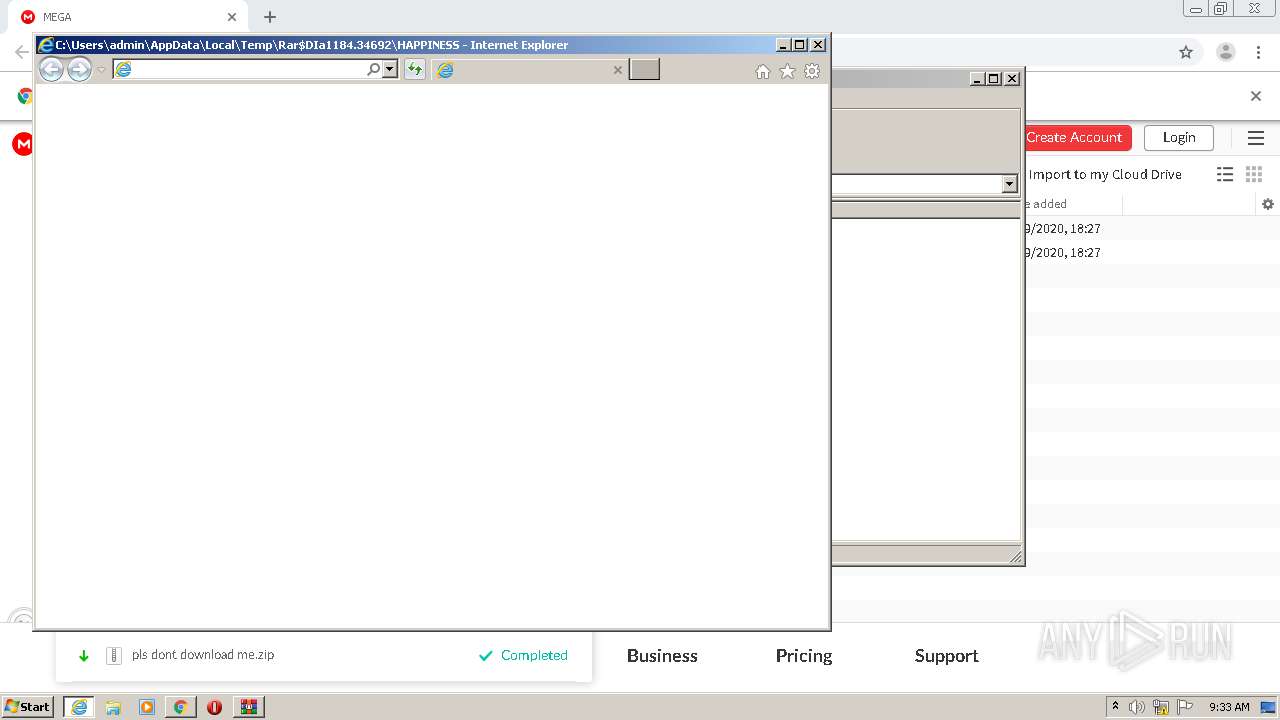Open the WinRAR icon on taskbar
Image resolution: width=1280 pixels, height=720 pixels.
coord(249,707)
